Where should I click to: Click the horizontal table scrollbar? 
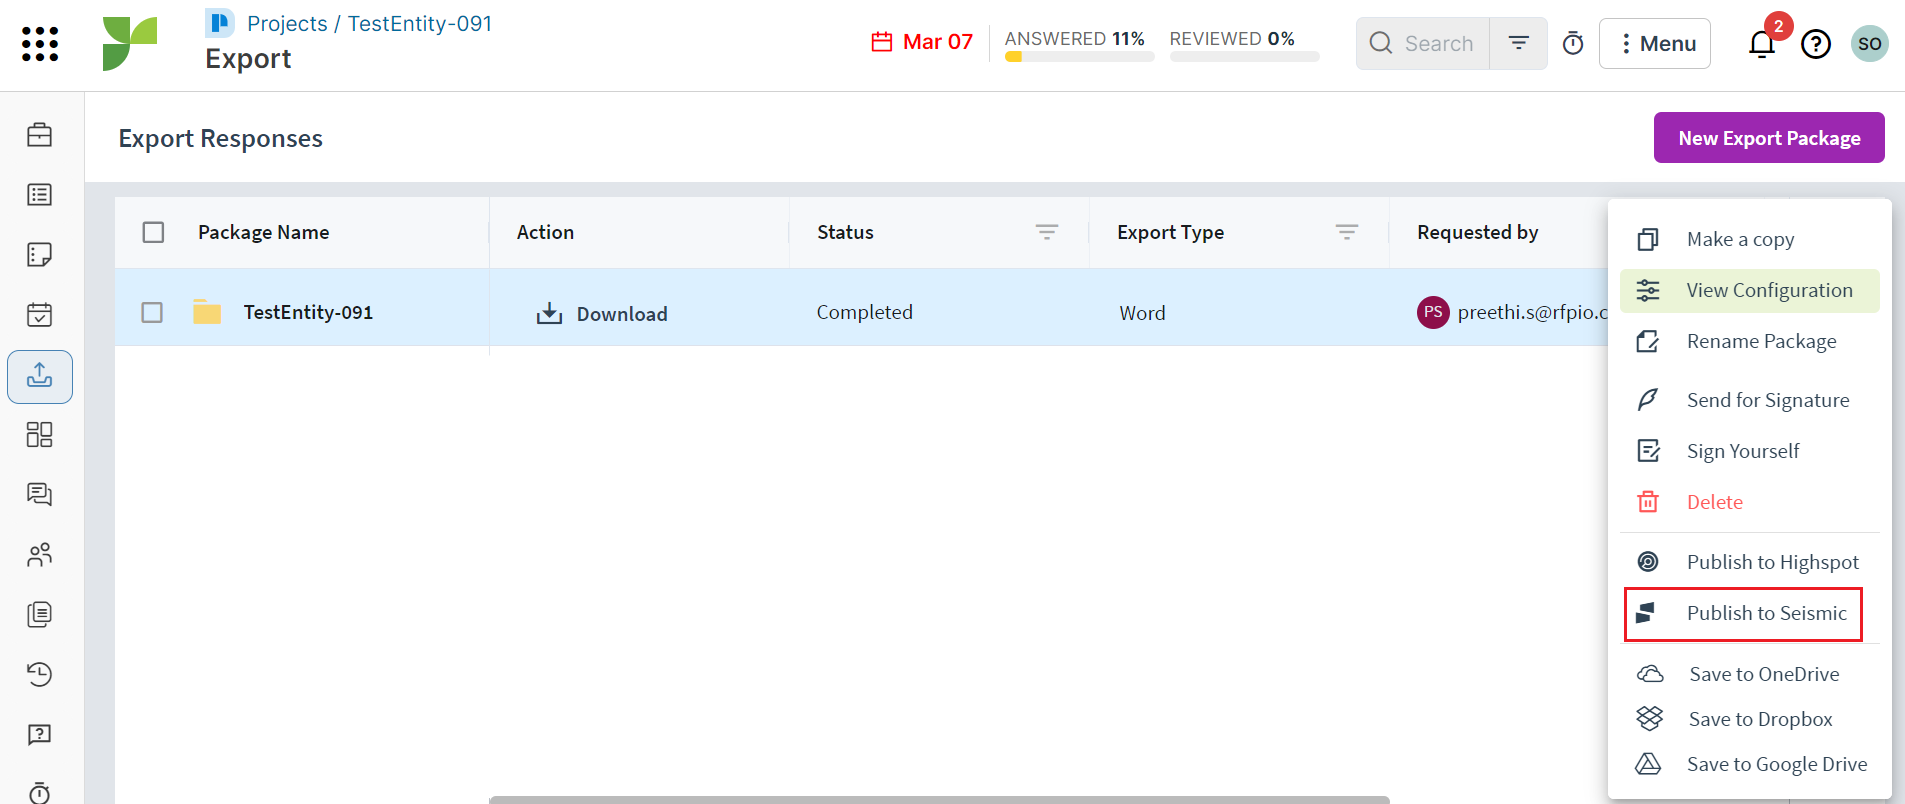[939, 800]
